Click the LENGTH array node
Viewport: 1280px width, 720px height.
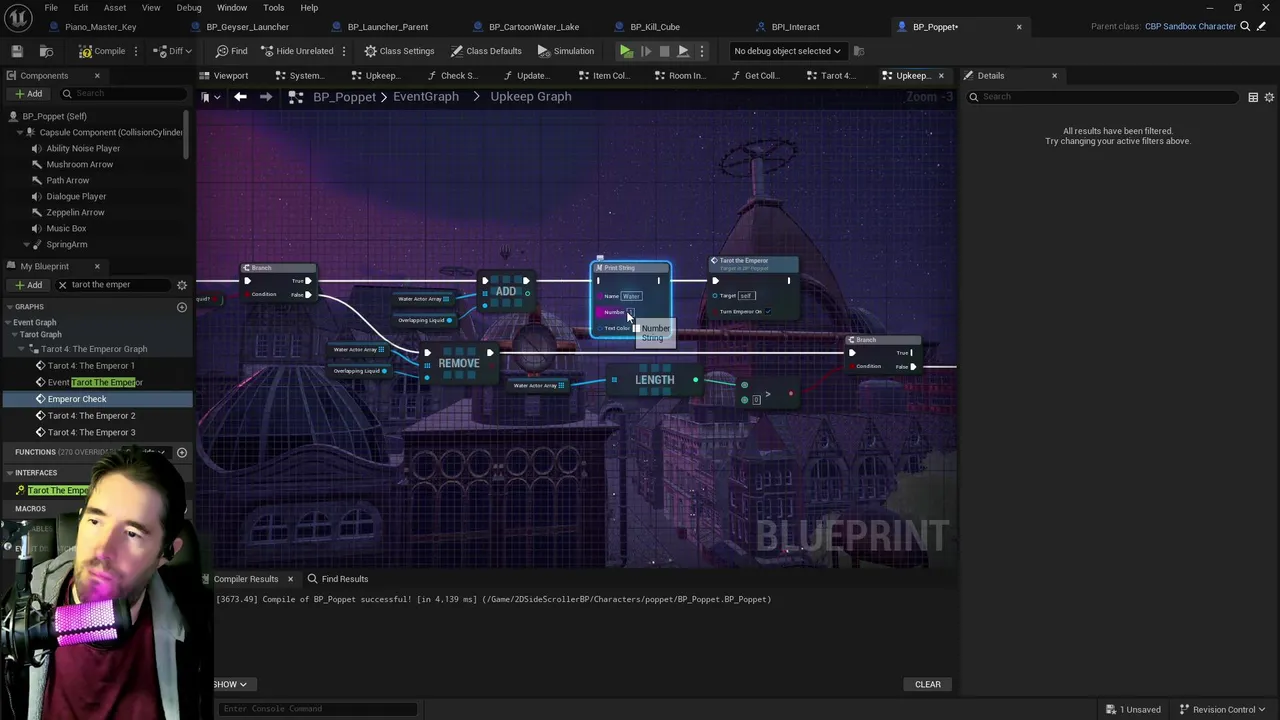click(x=655, y=380)
